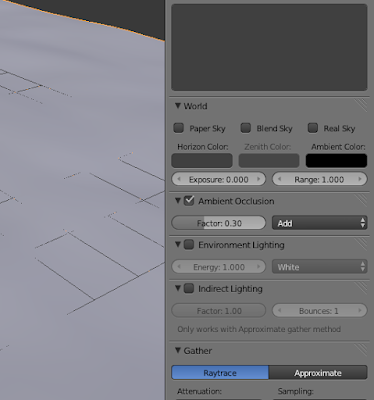Increase Bounces with its right arrow
Viewport: 374px width, 400px height.
tap(360, 311)
